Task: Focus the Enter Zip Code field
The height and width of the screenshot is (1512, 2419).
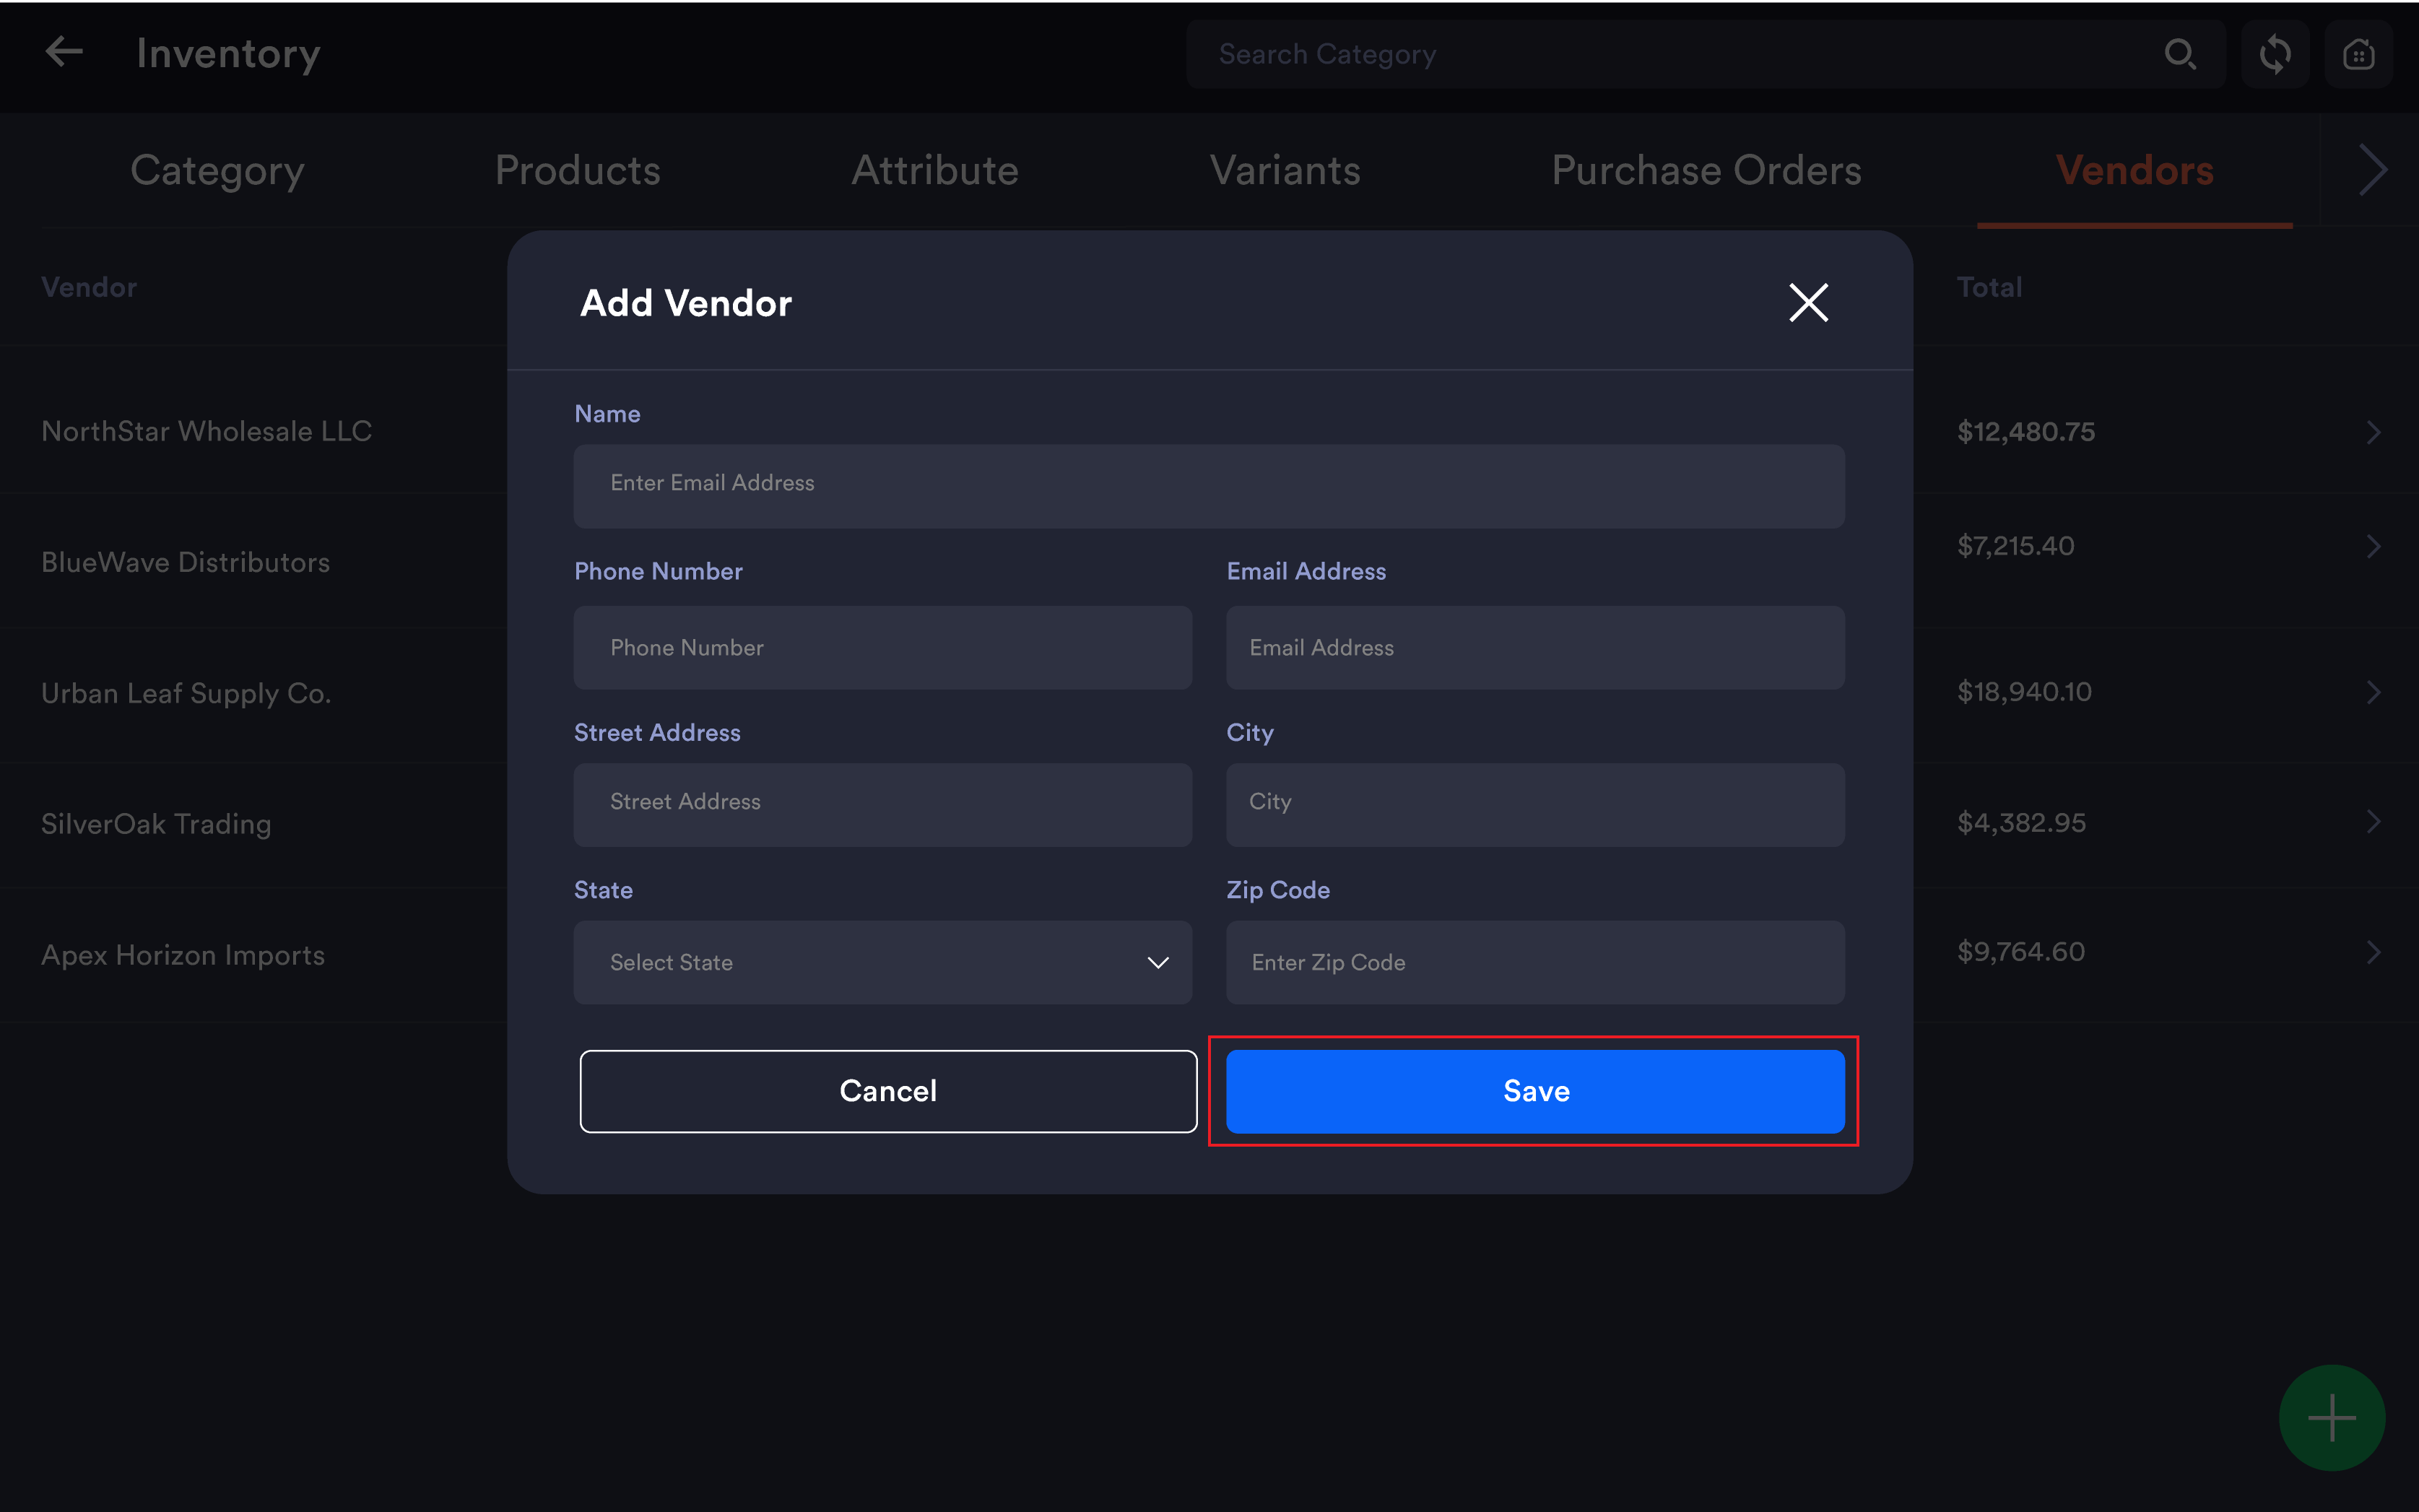Action: point(1535,962)
